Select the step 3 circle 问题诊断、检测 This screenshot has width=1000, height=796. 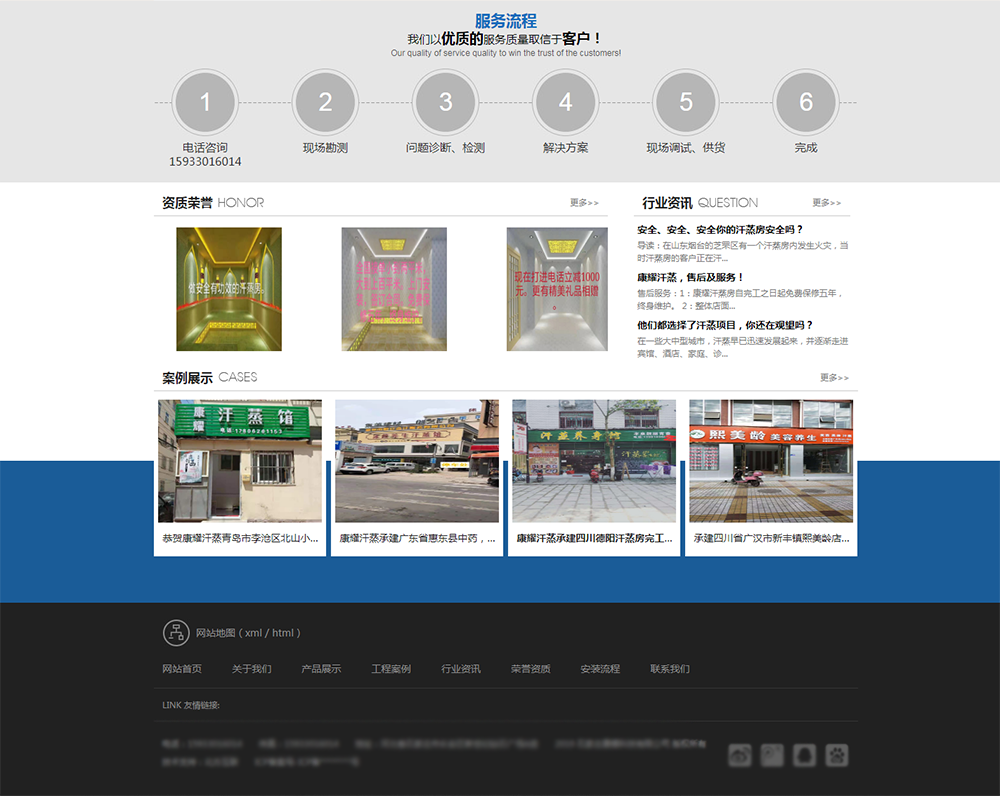pos(445,102)
